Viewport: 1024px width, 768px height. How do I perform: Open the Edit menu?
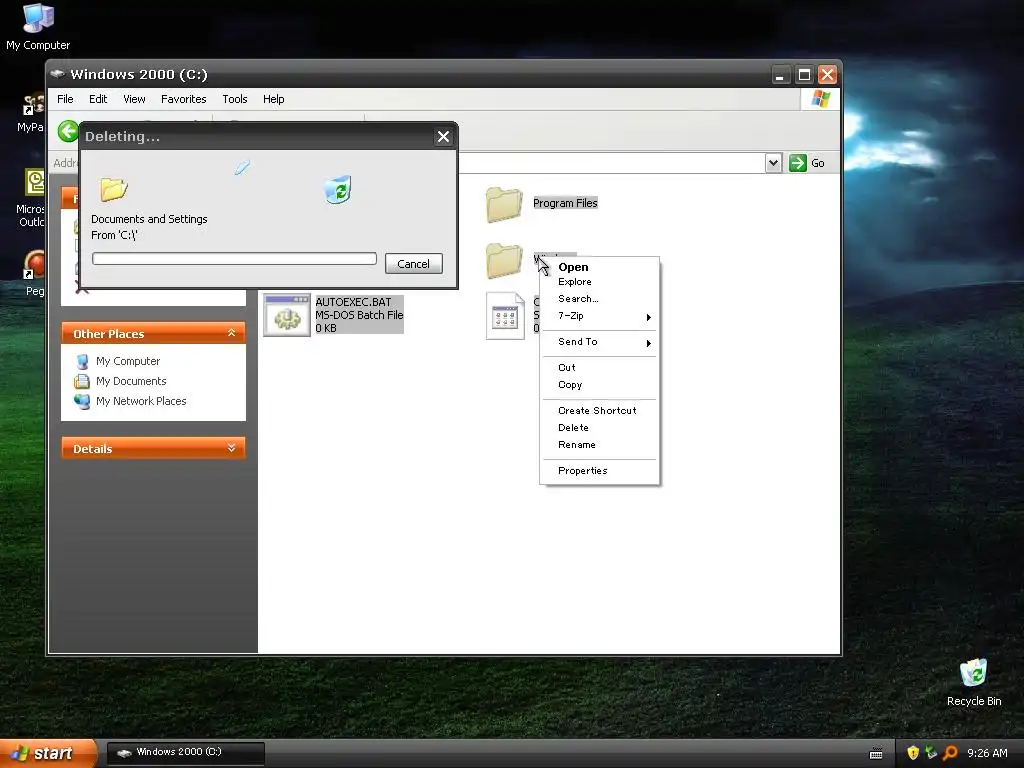pos(98,99)
